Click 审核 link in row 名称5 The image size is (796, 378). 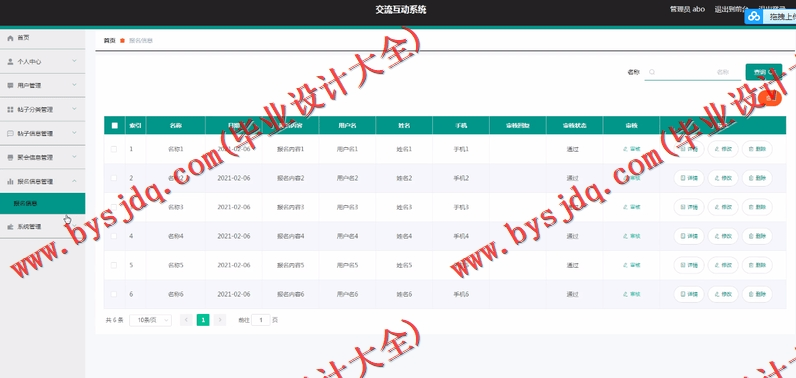click(x=631, y=265)
